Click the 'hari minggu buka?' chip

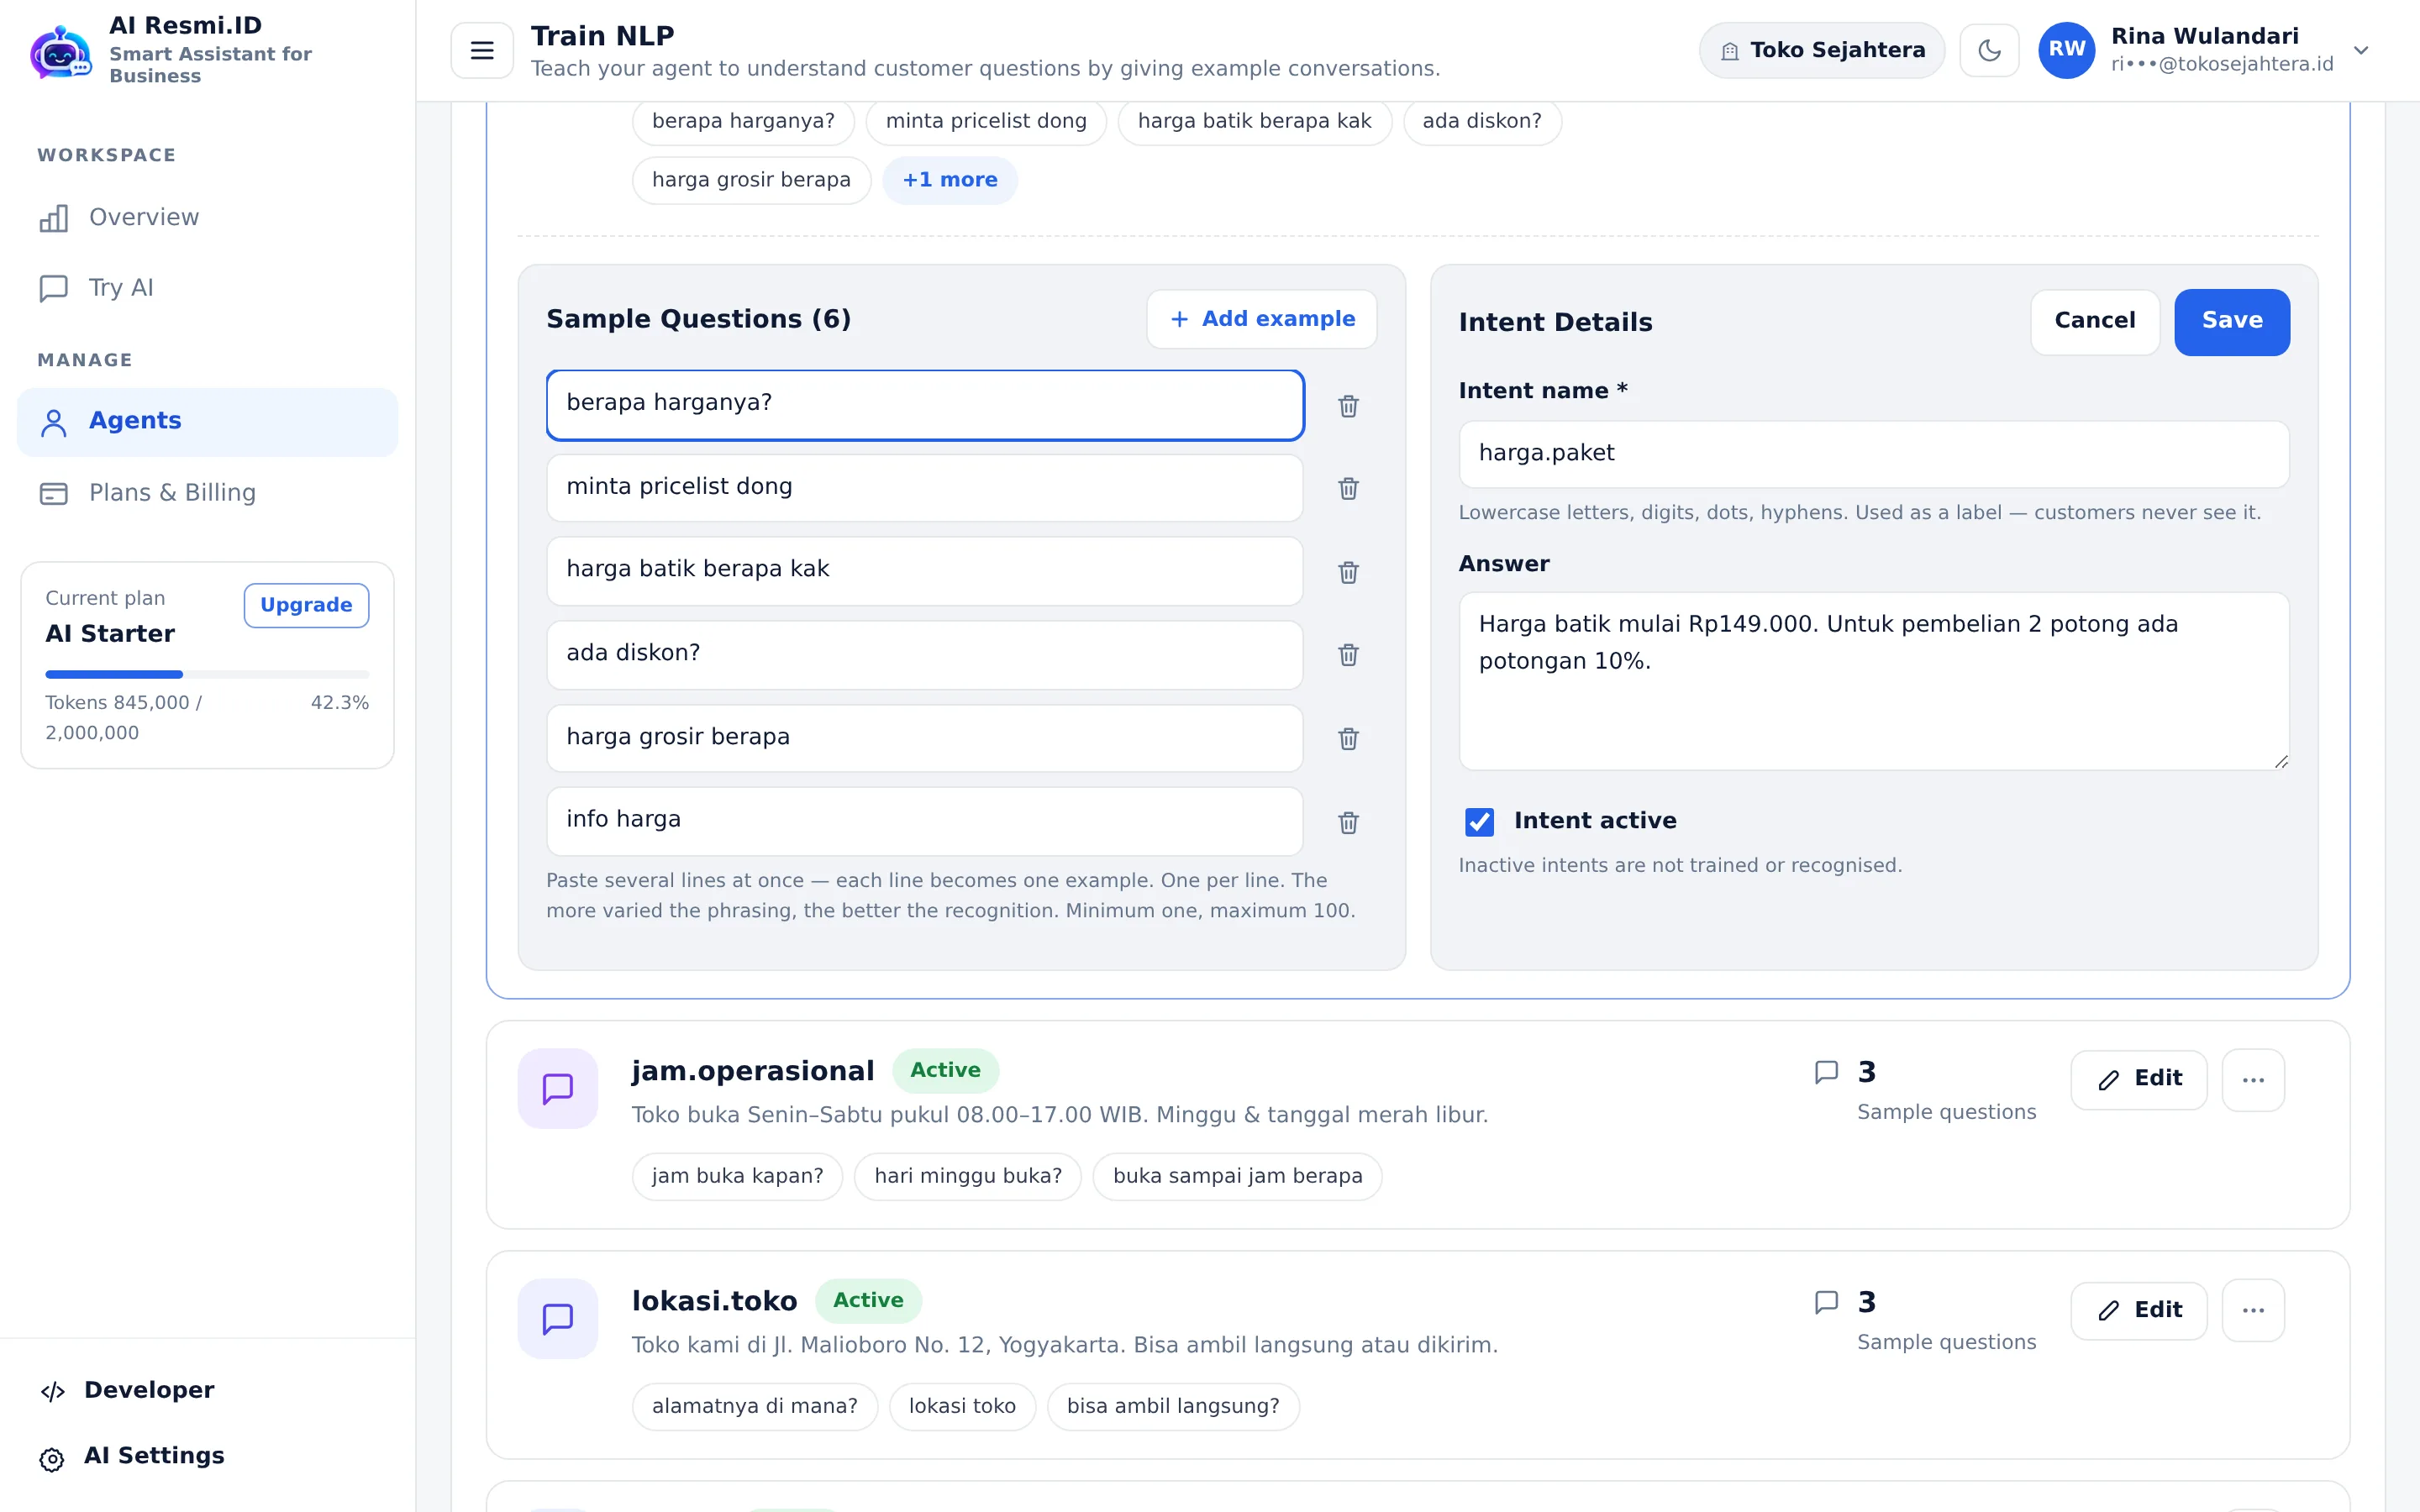click(x=967, y=1177)
